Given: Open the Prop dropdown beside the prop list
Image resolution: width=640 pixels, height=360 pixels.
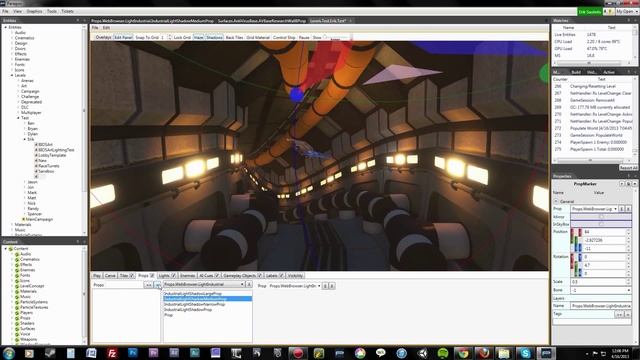Looking at the screenshot, I should coord(295,286).
